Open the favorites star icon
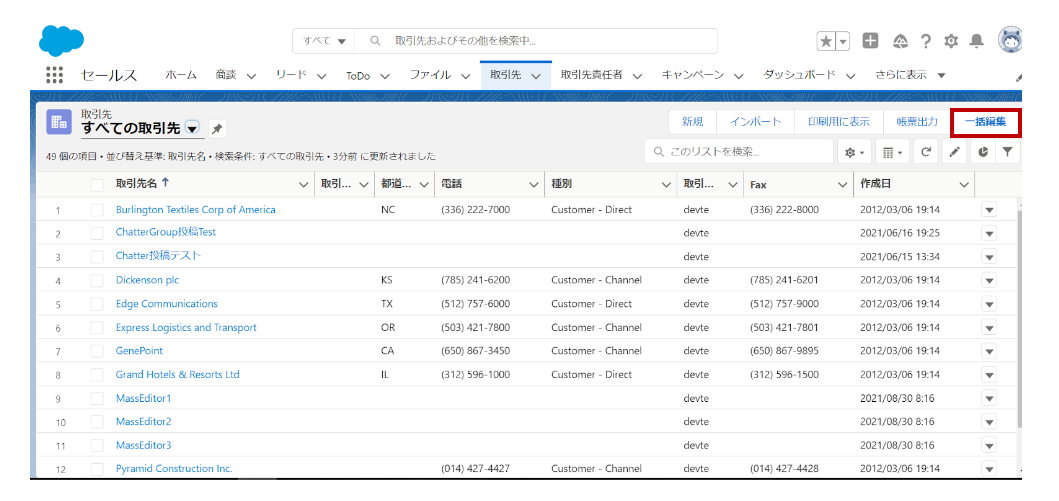The width and height of the screenshot is (1059, 501). point(826,41)
